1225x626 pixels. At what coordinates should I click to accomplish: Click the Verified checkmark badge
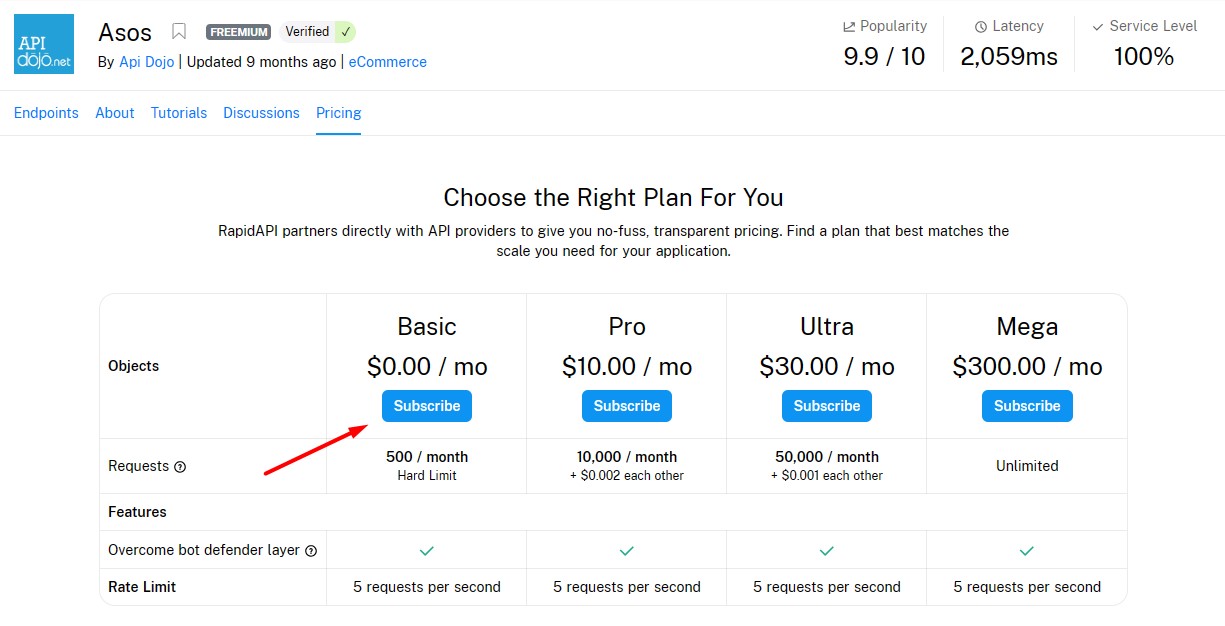[x=345, y=32]
